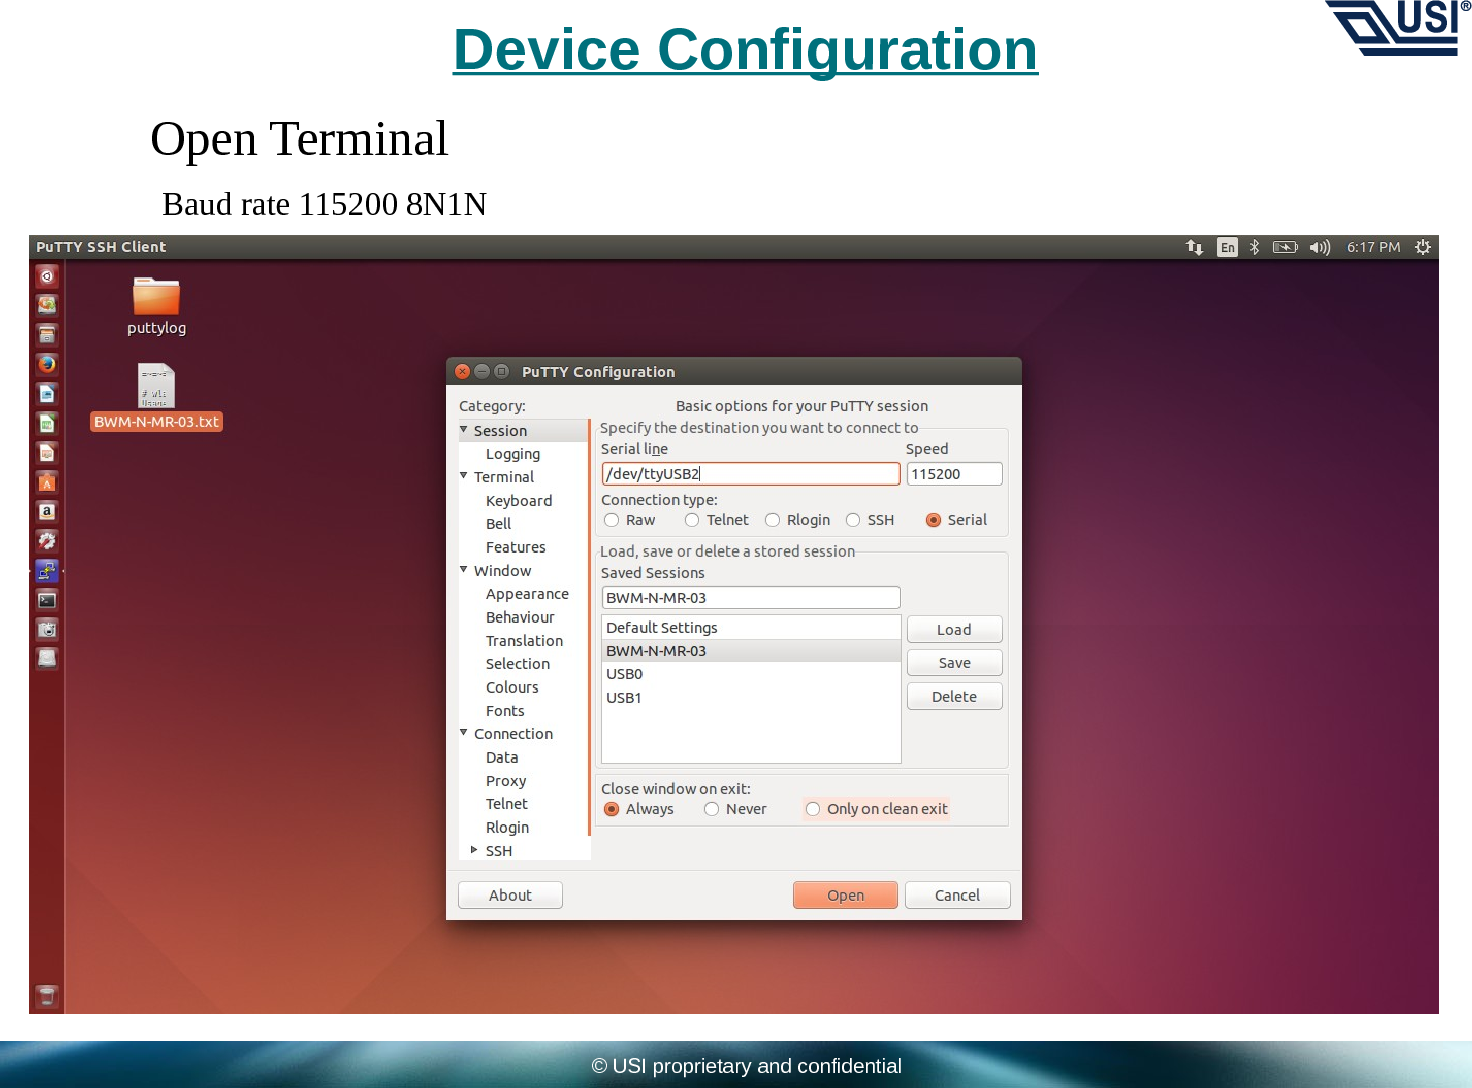
Task: Open the Screenshot camera app in dock
Action: pos(47,629)
